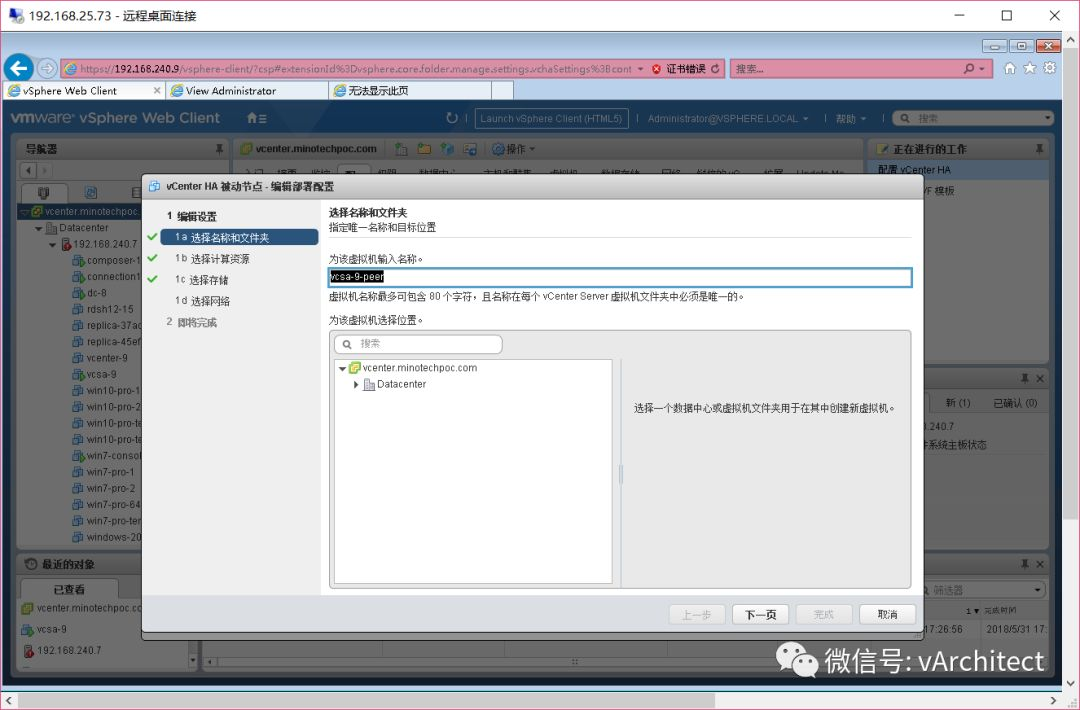Select the 已查看 recent objects tab
Image resolution: width=1080 pixels, height=710 pixels.
[69, 589]
